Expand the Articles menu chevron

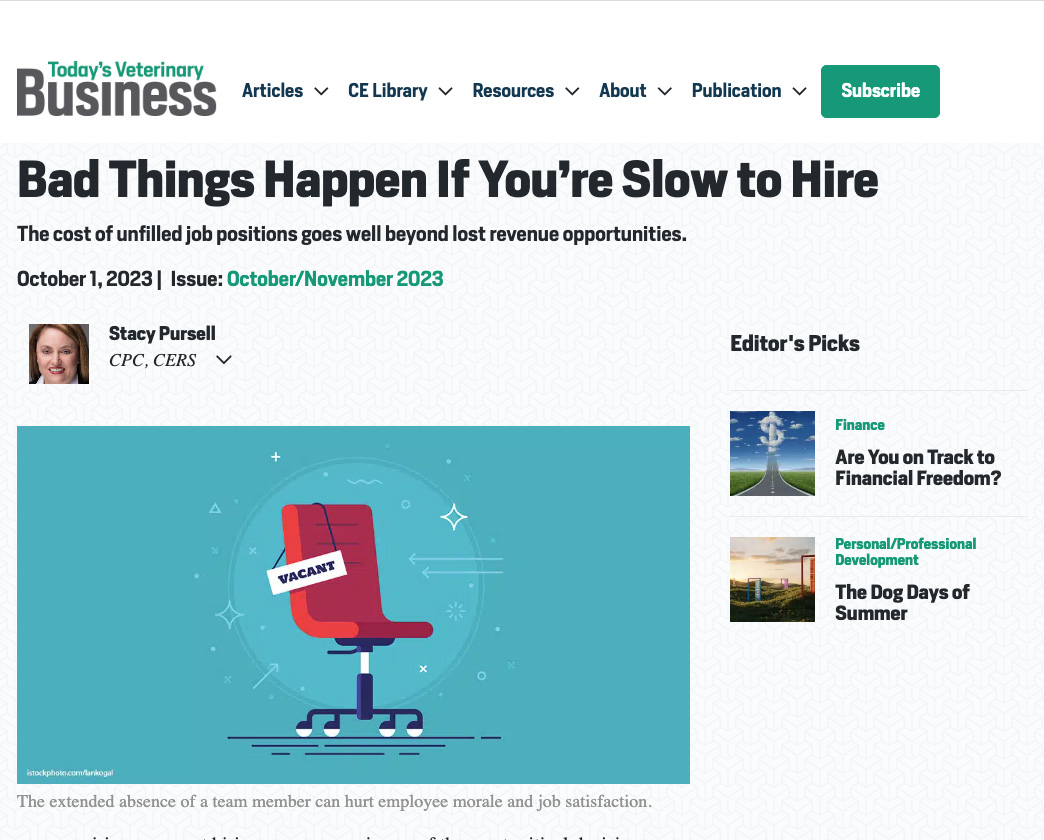tap(321, 91)
